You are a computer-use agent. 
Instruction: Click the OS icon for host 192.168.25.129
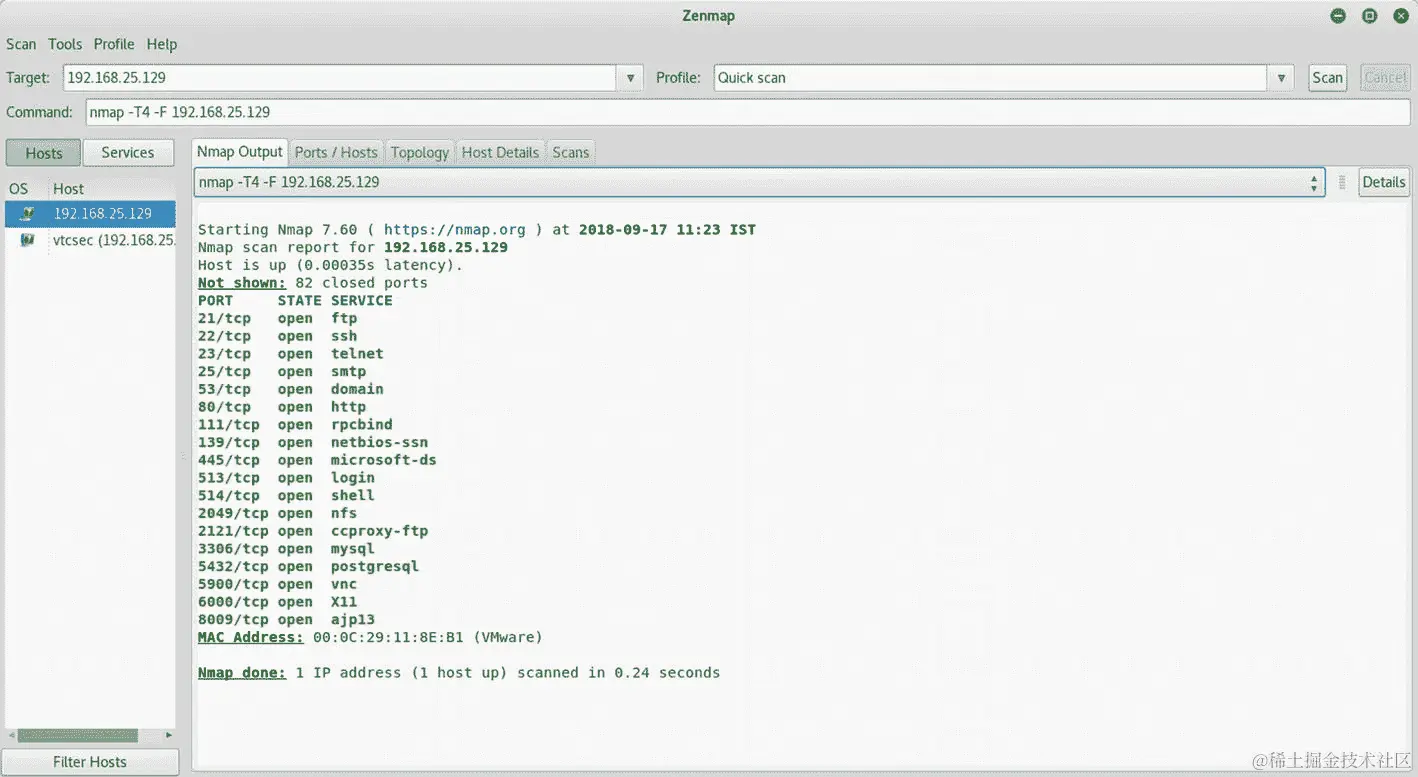point(27,213)
